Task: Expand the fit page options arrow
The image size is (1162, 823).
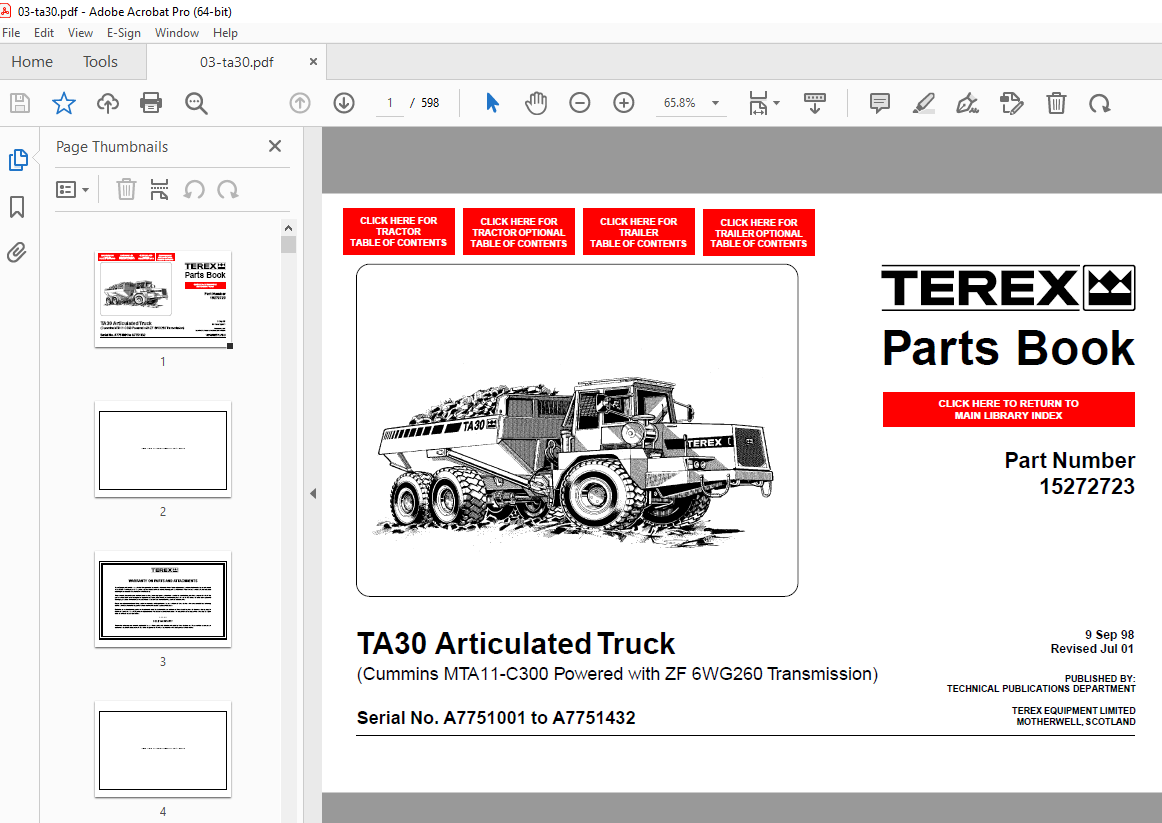Action: click(777, 103)
